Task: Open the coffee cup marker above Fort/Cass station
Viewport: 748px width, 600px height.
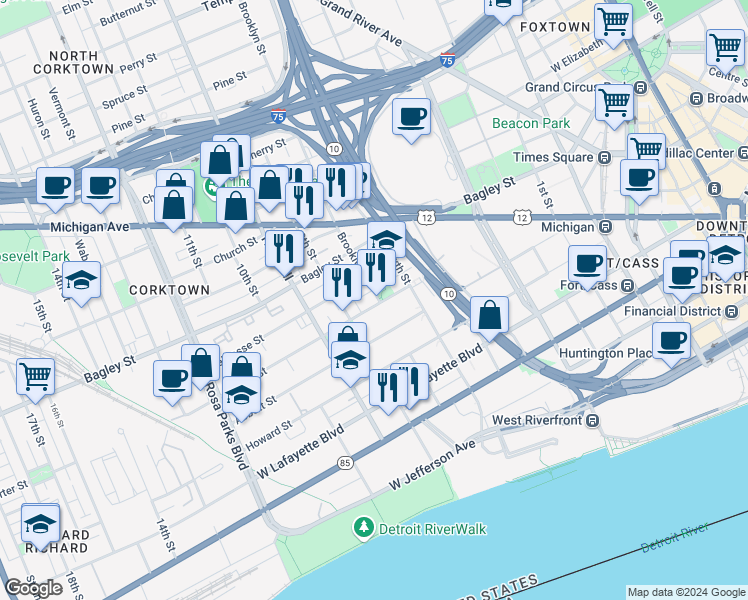Action: (588, 264)
